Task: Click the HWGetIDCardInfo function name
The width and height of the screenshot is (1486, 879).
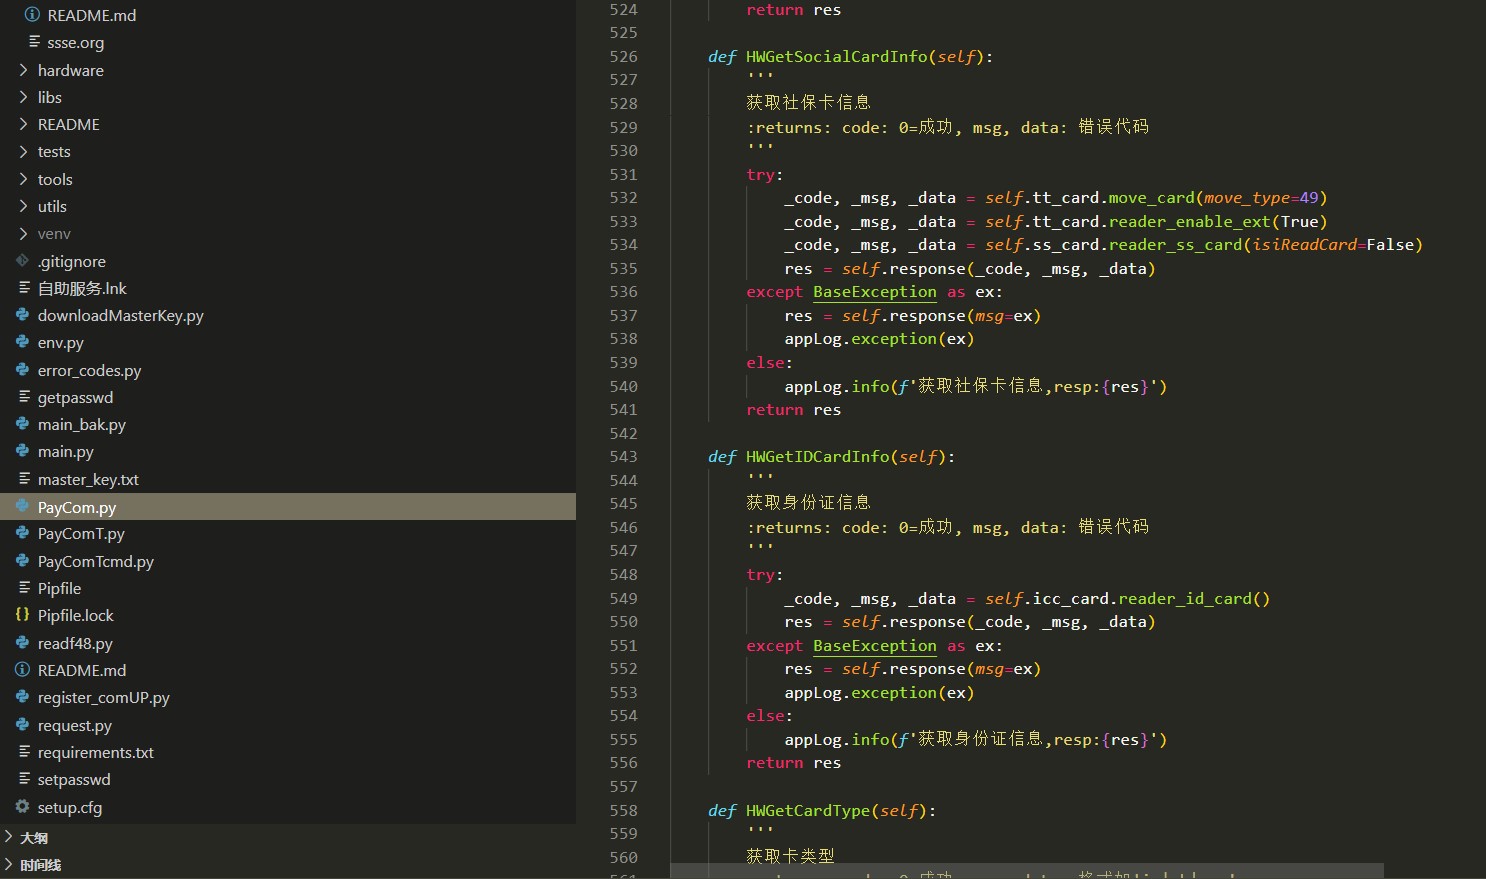Action: tap(818, 456)
